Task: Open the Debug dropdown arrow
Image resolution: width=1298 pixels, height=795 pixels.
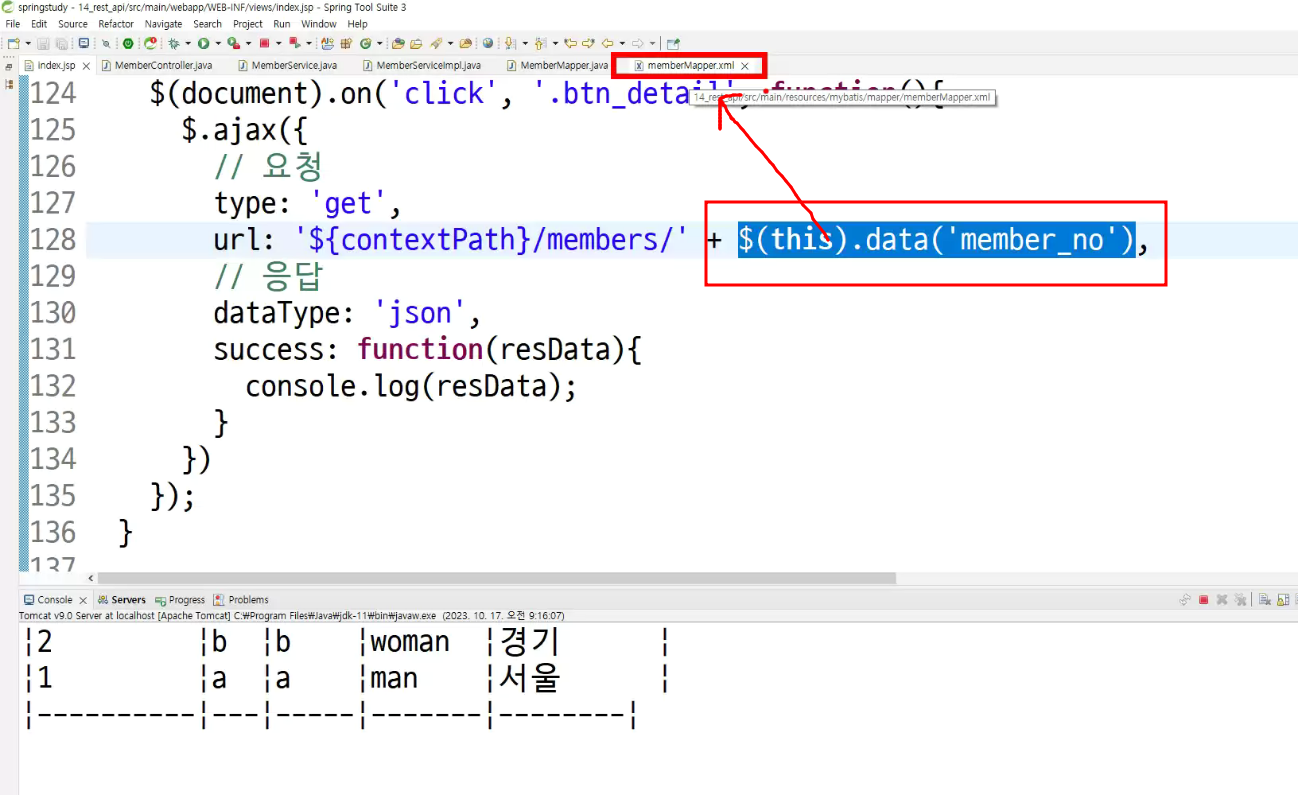Action: 188,43
